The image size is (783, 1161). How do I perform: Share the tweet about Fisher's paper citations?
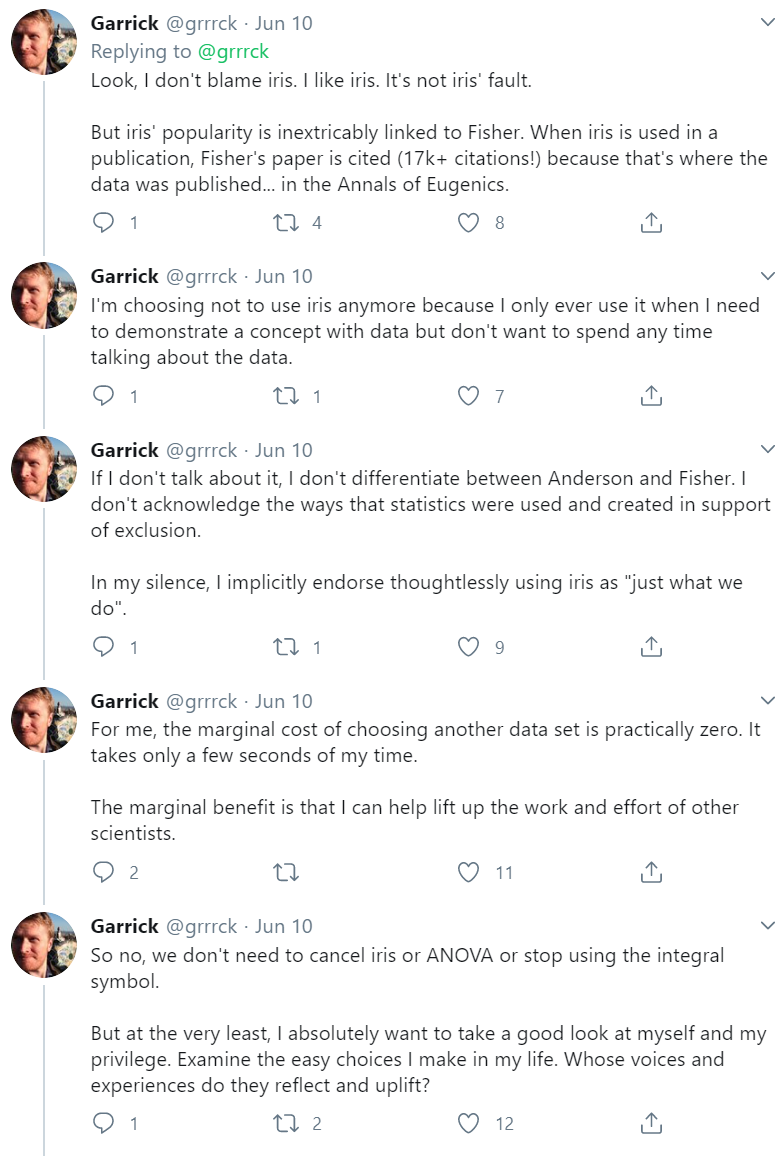click(650, 222)
